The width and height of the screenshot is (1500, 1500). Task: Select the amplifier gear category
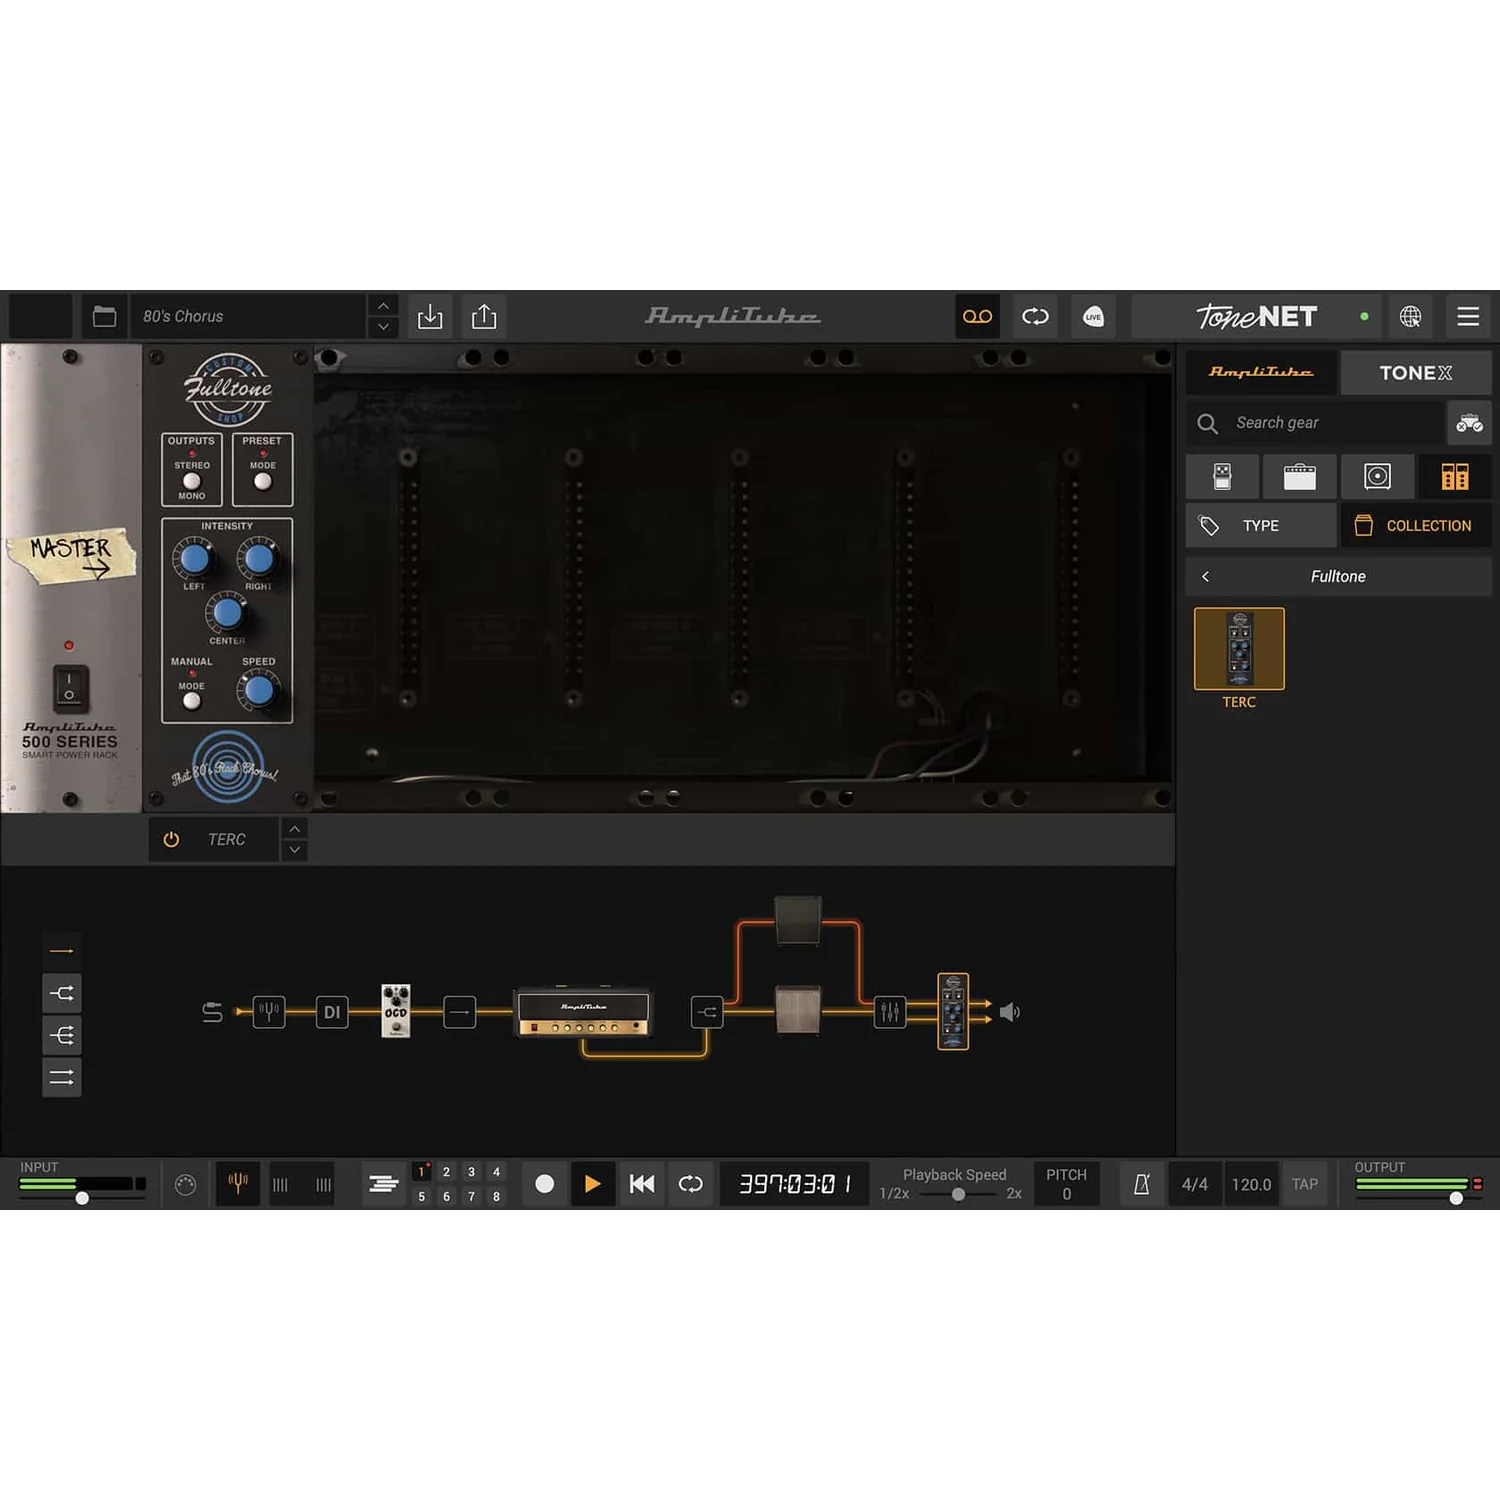[1299, 476]
